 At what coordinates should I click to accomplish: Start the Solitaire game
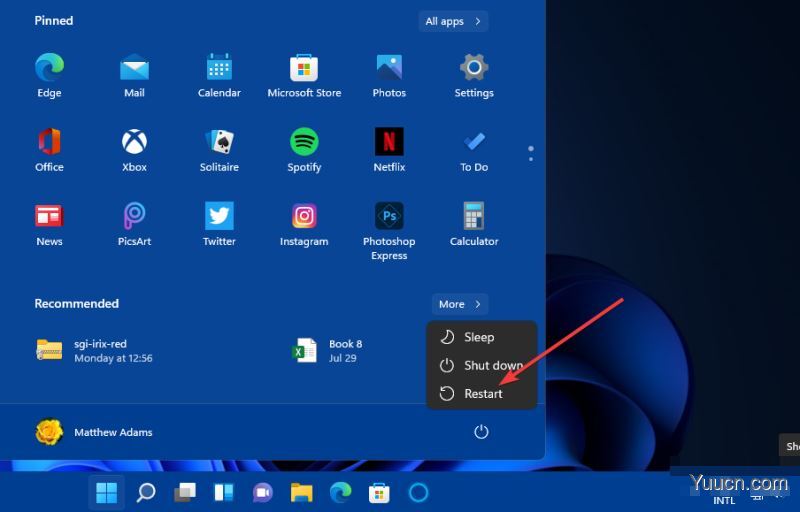(x=219, y=150)
